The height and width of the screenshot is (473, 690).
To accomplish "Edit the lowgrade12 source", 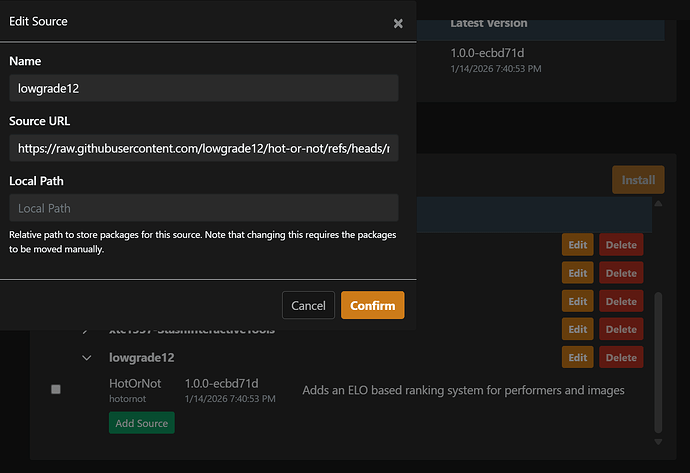I will (x=578, y=357).
